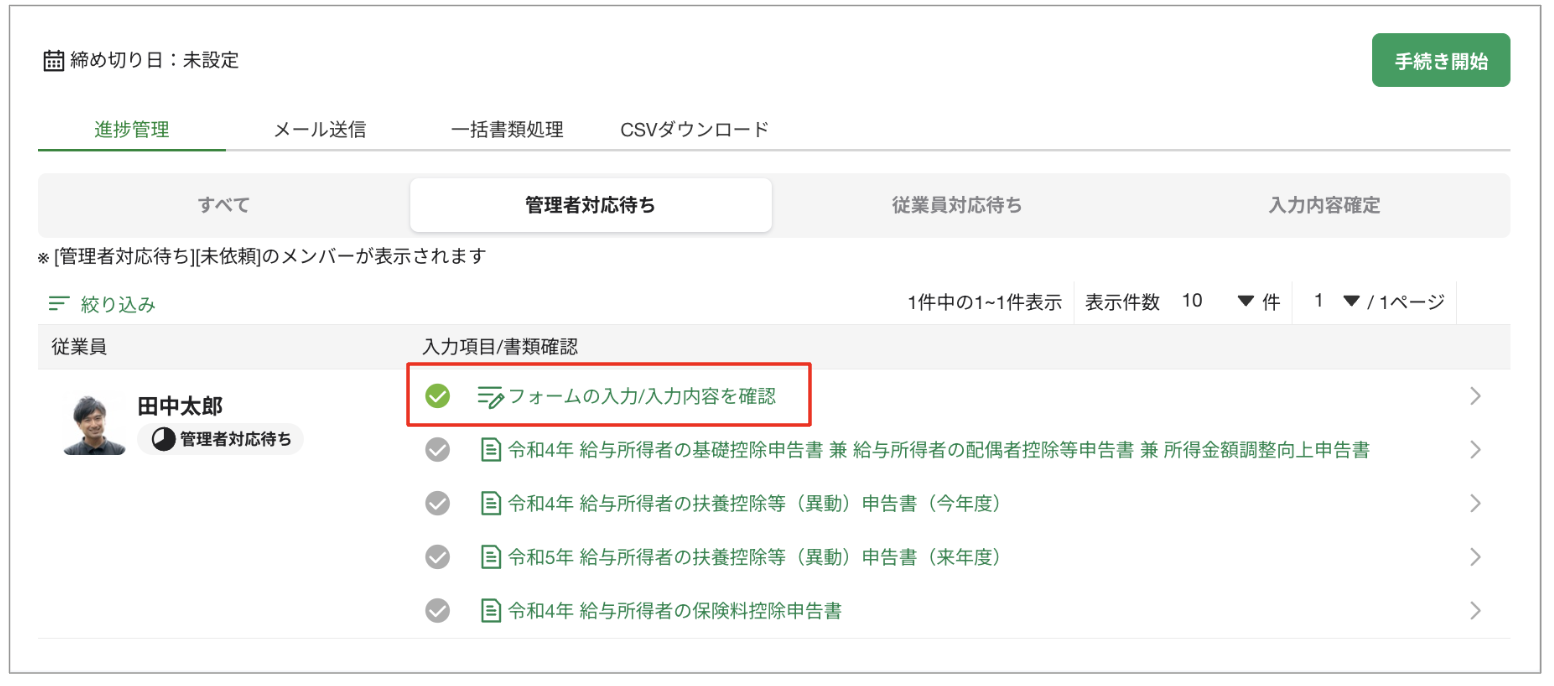Click the 締め切り日：未設定 text
The width and height of the screenshot is (1554, 686).
(x=154, y=61)
